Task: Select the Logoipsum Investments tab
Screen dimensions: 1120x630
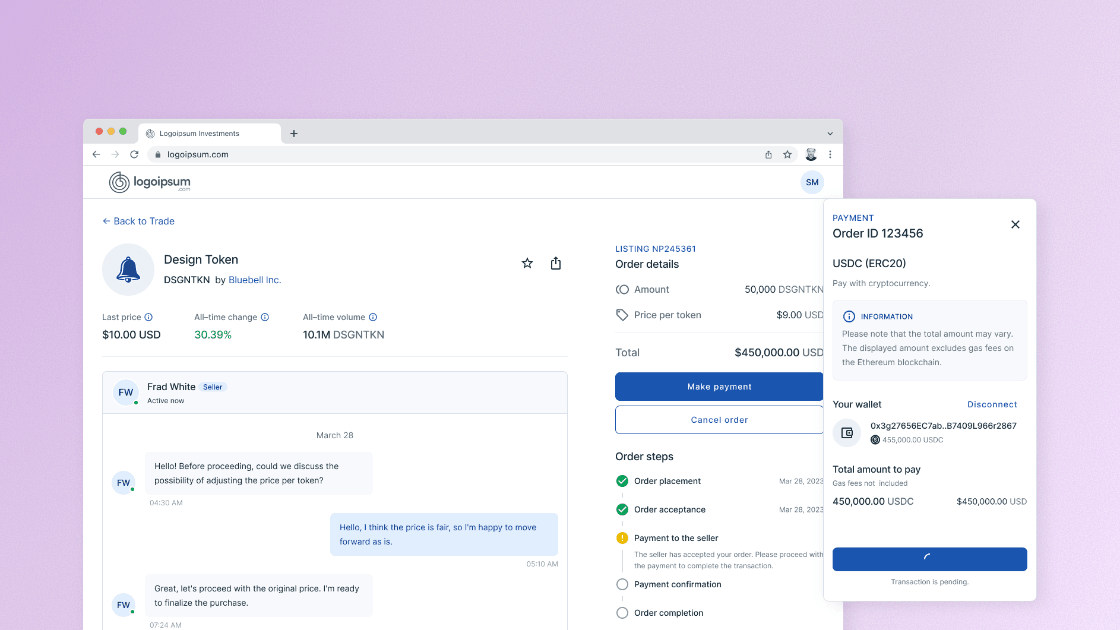Action: (209, 134)
